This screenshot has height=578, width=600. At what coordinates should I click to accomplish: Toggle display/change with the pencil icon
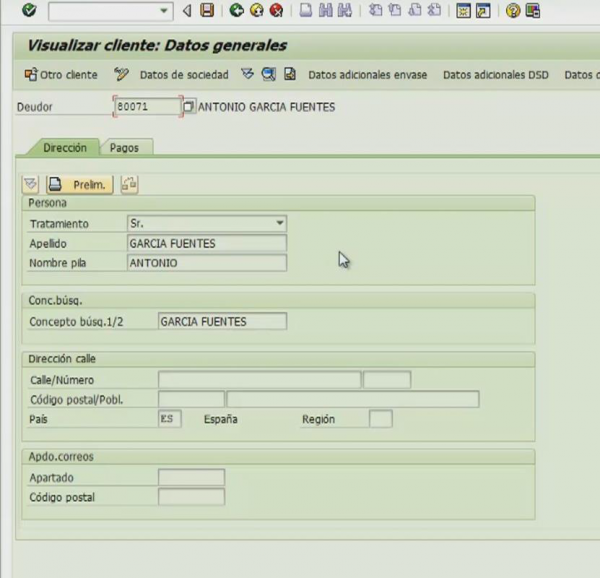click(121, 74)
